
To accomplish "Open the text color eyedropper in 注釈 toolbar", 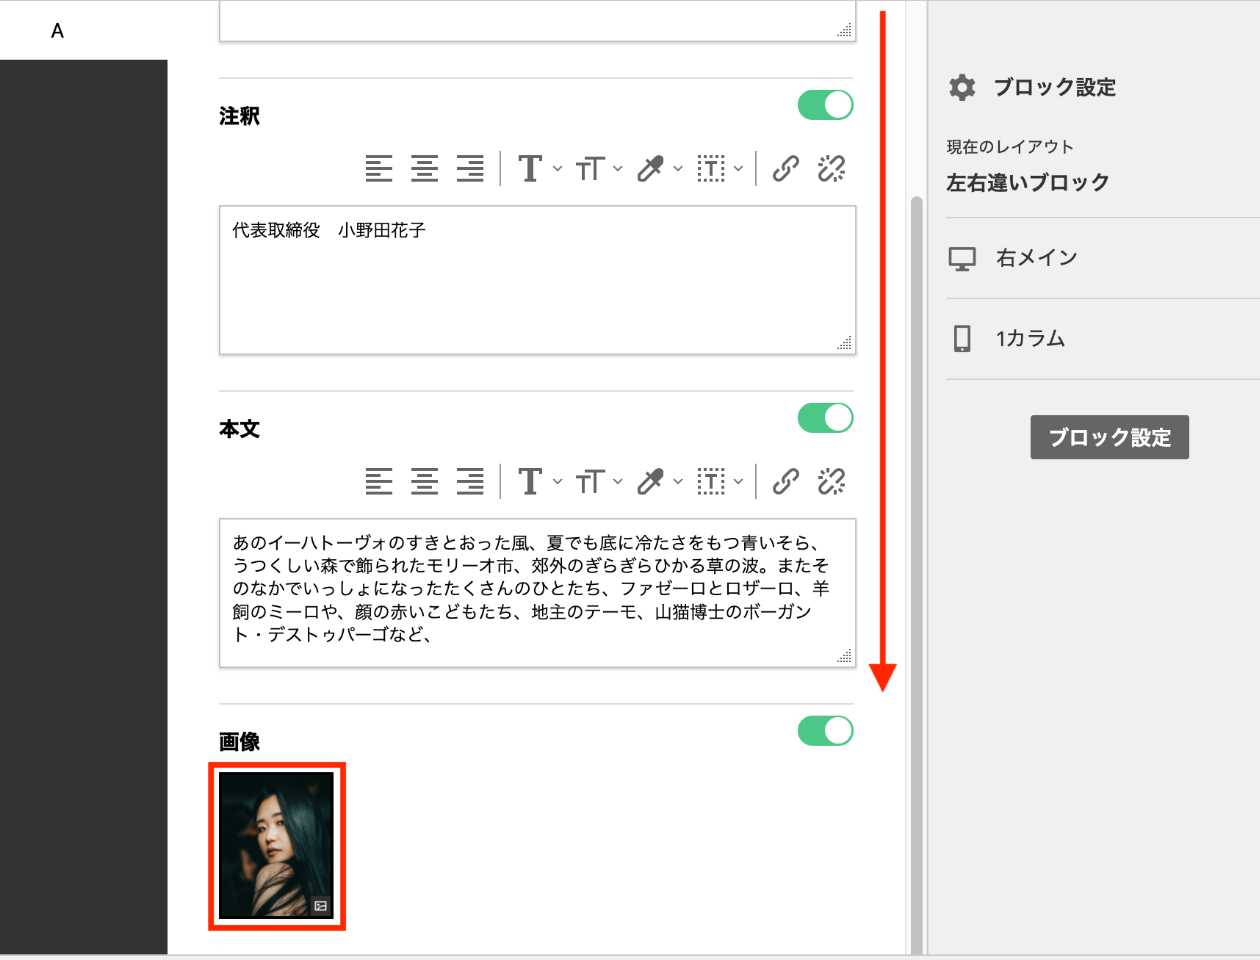I will [x=652, y=168].
